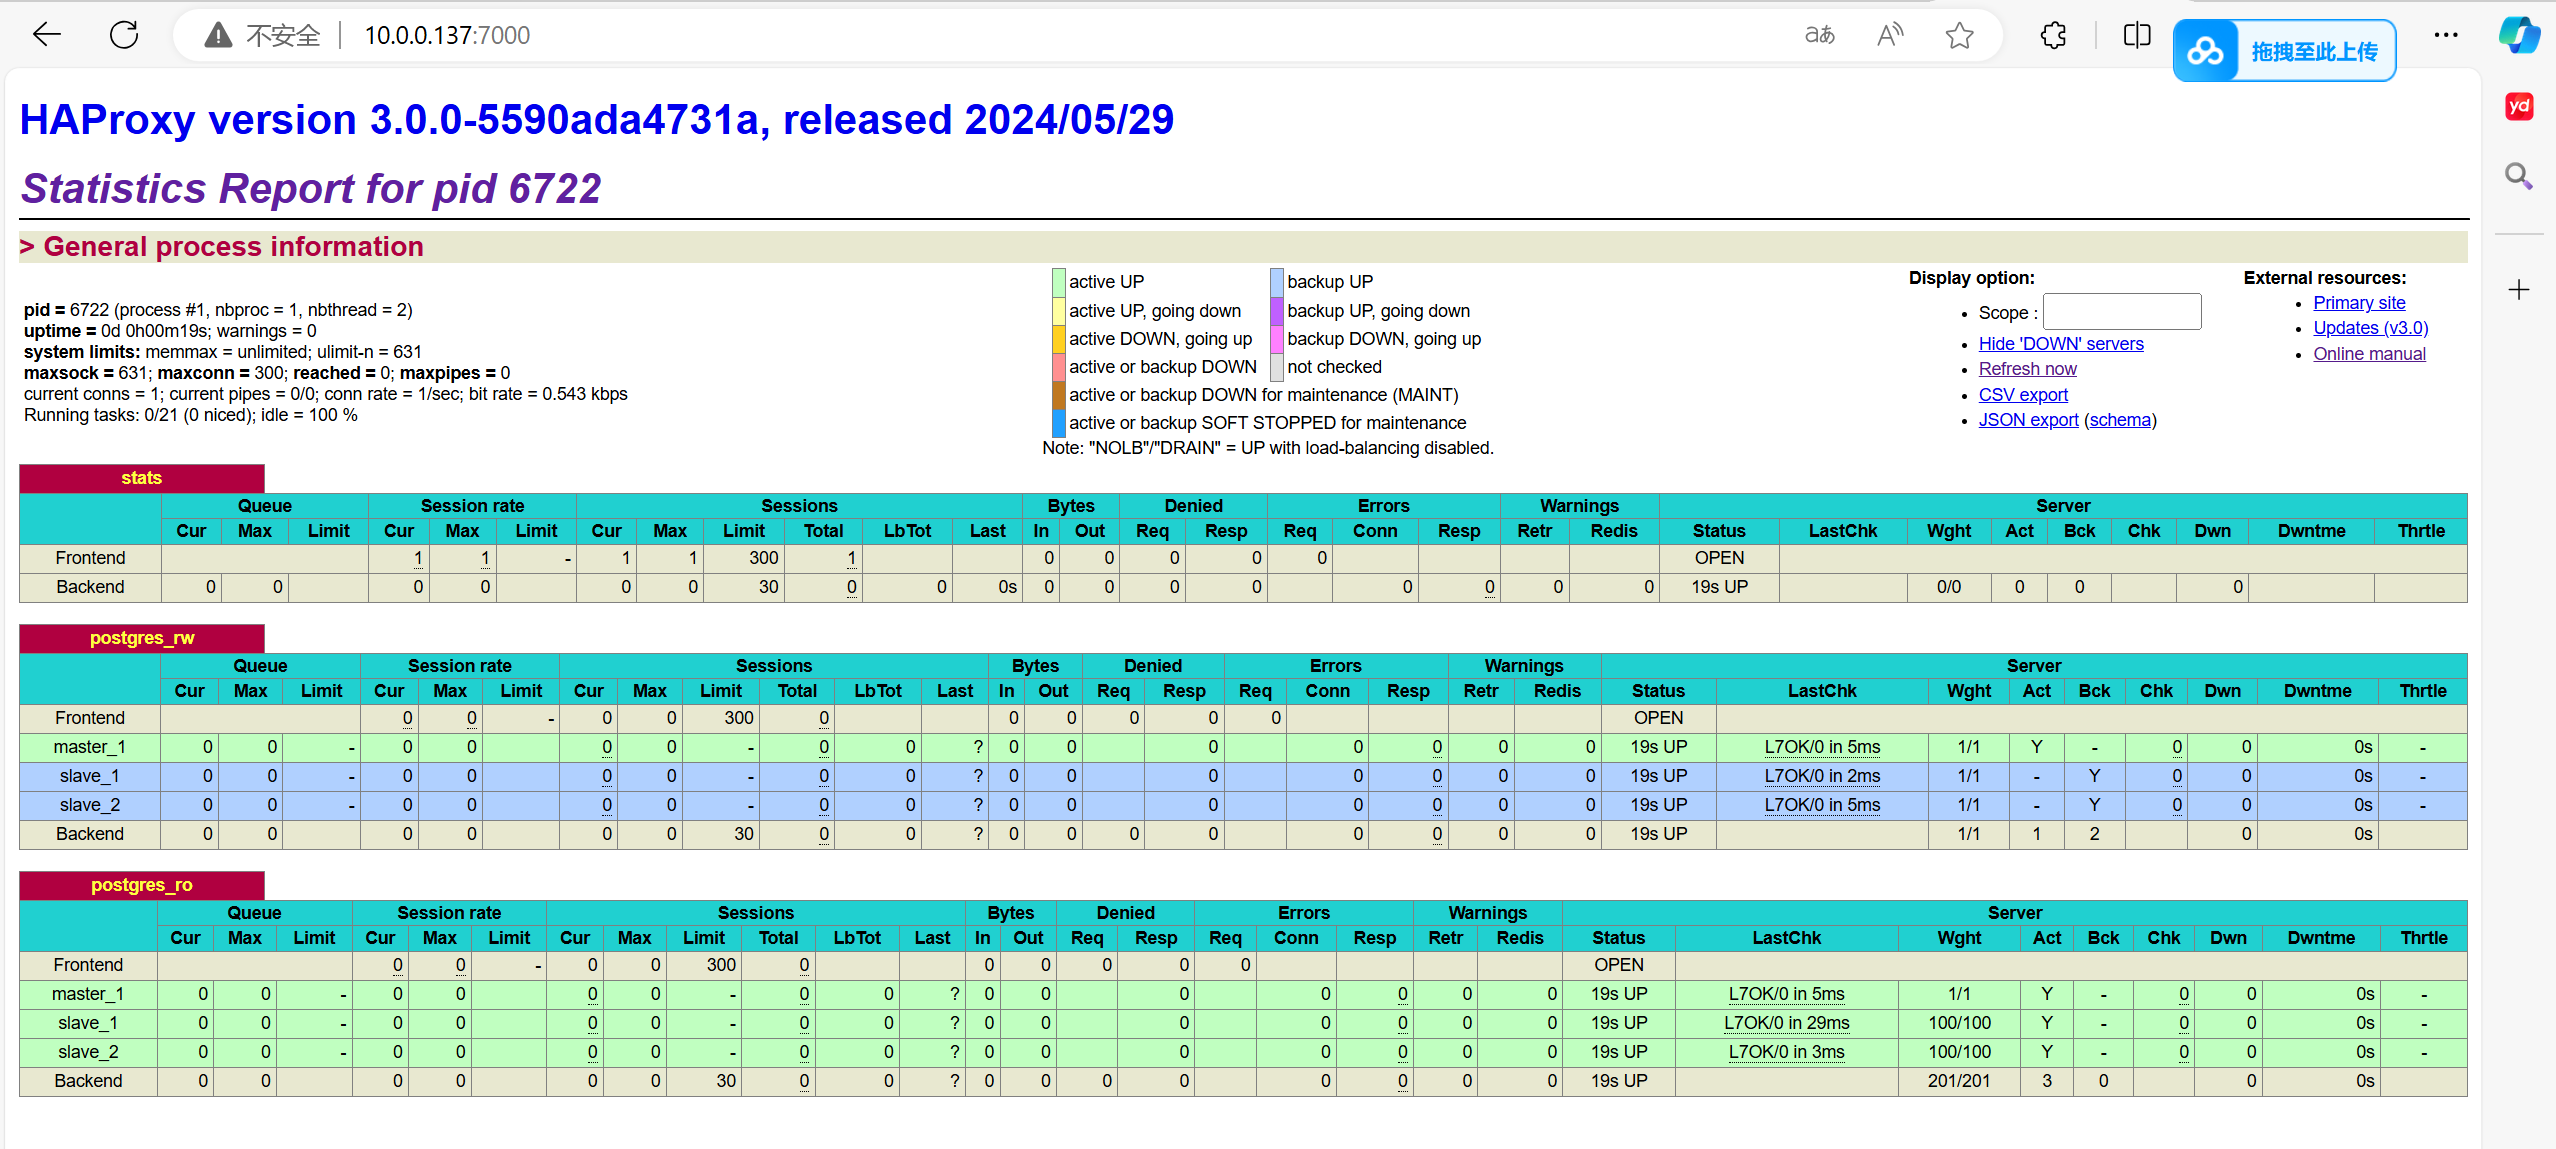
Task: Click the cloud upload drag button
Action: point(2284,51)
